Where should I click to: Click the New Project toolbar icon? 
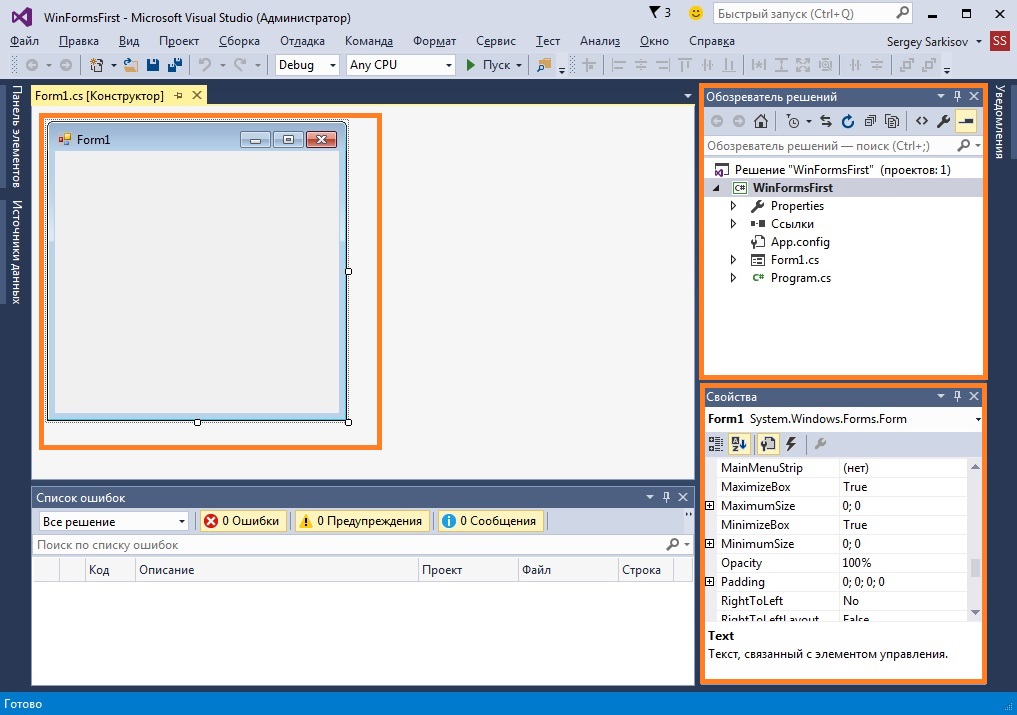(97, 65)
